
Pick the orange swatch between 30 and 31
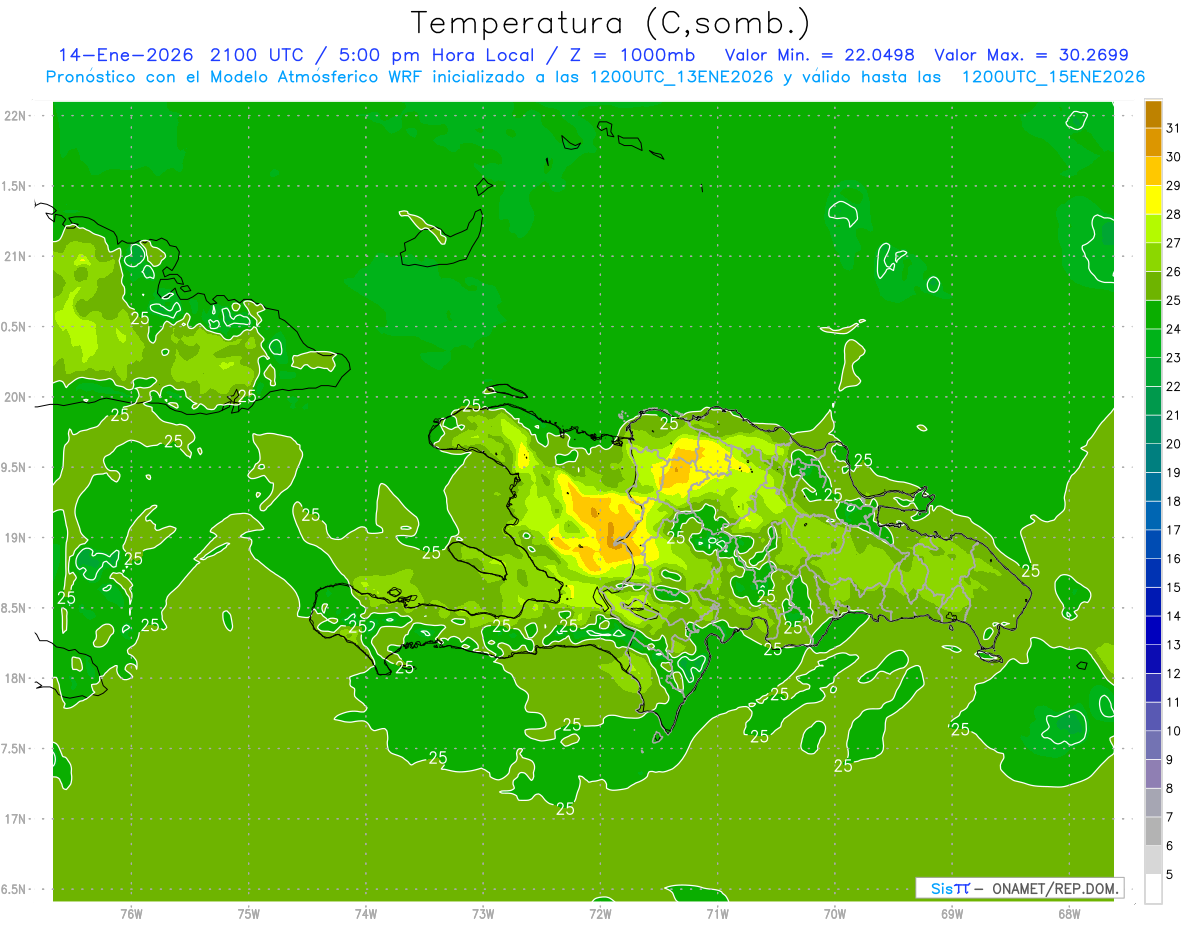(1153, 143)
